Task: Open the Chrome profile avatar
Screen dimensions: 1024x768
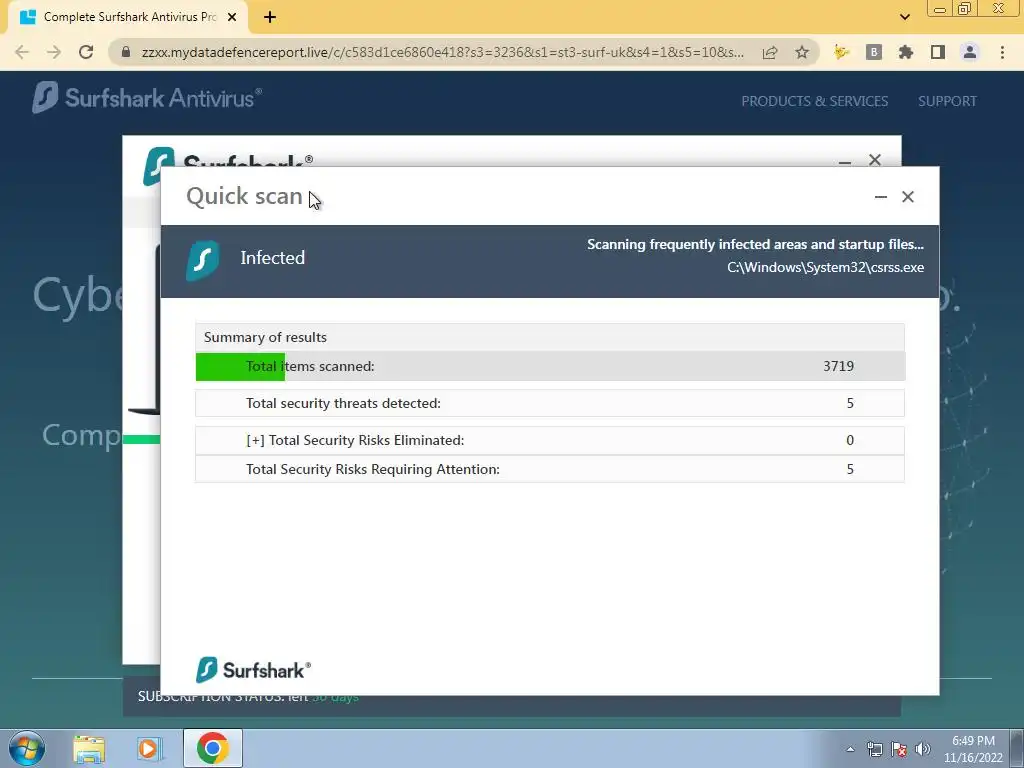Action: point(970,52)
